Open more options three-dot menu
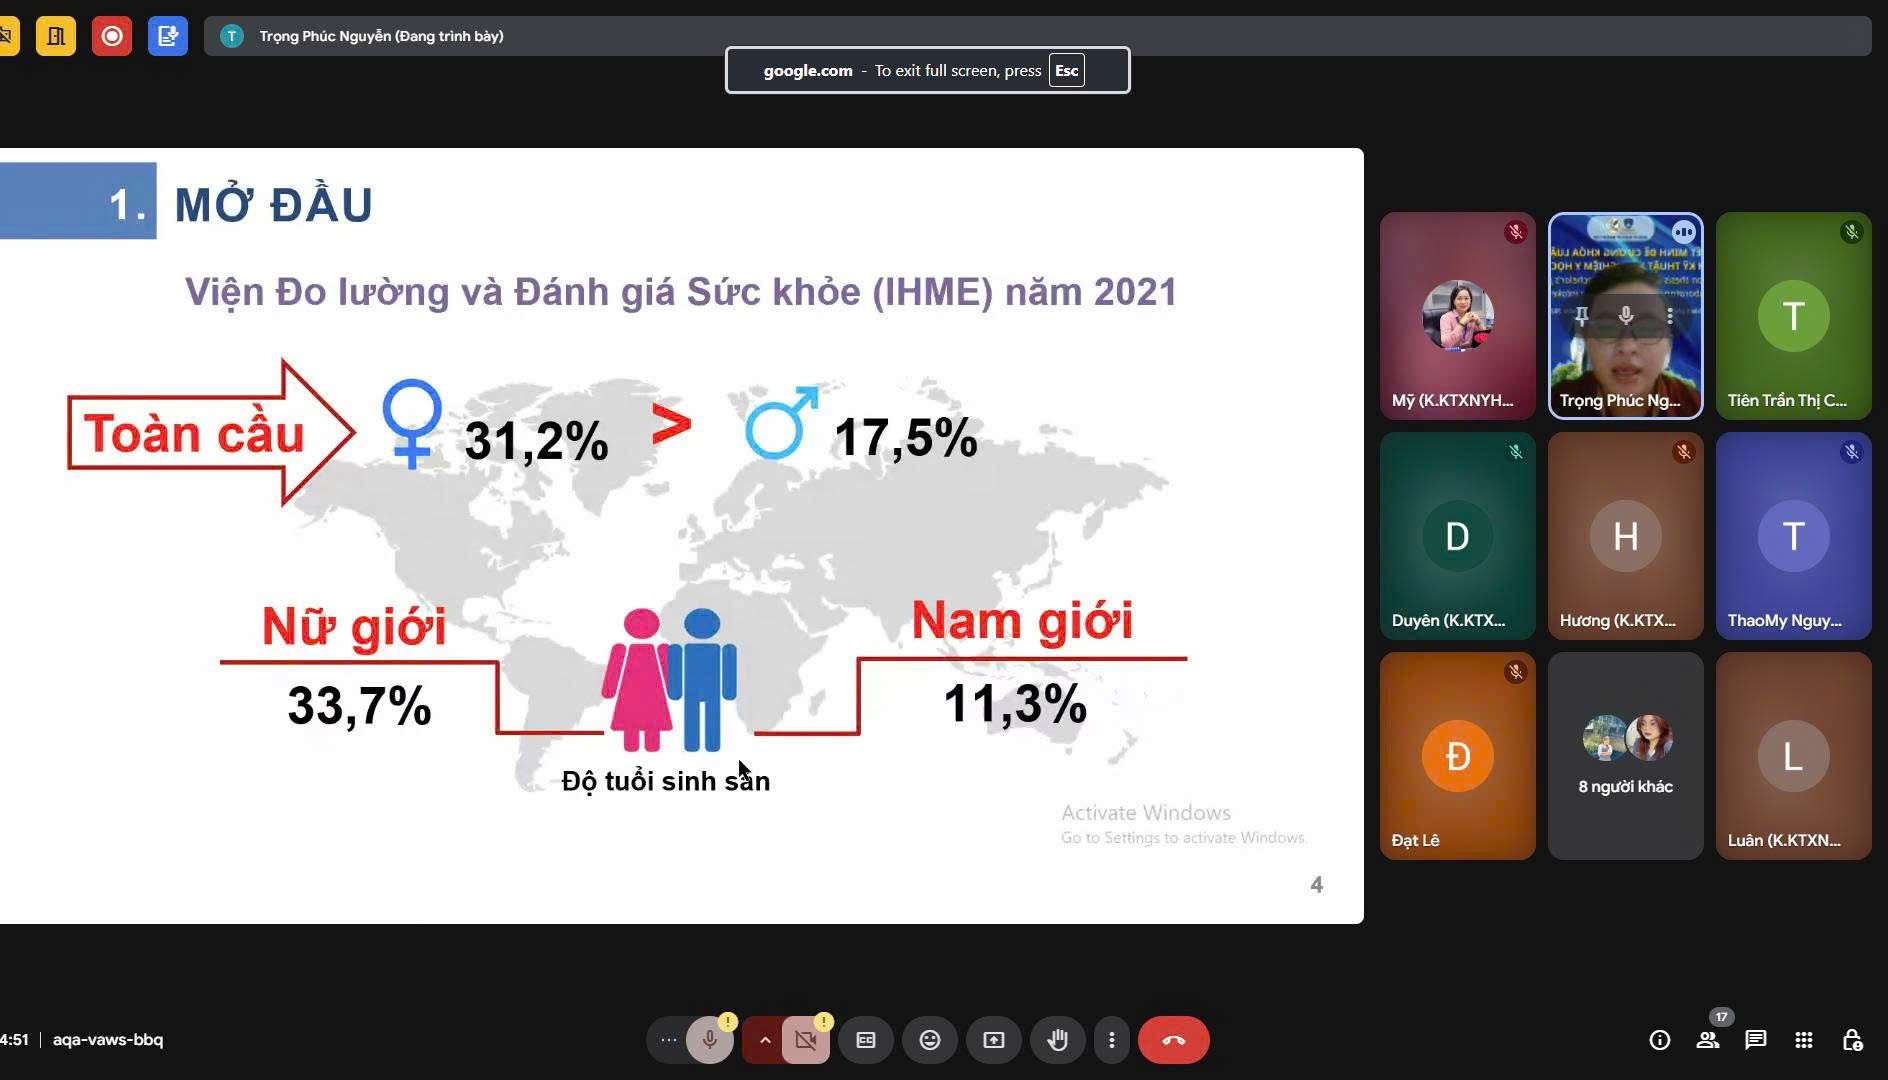 1112,1040
